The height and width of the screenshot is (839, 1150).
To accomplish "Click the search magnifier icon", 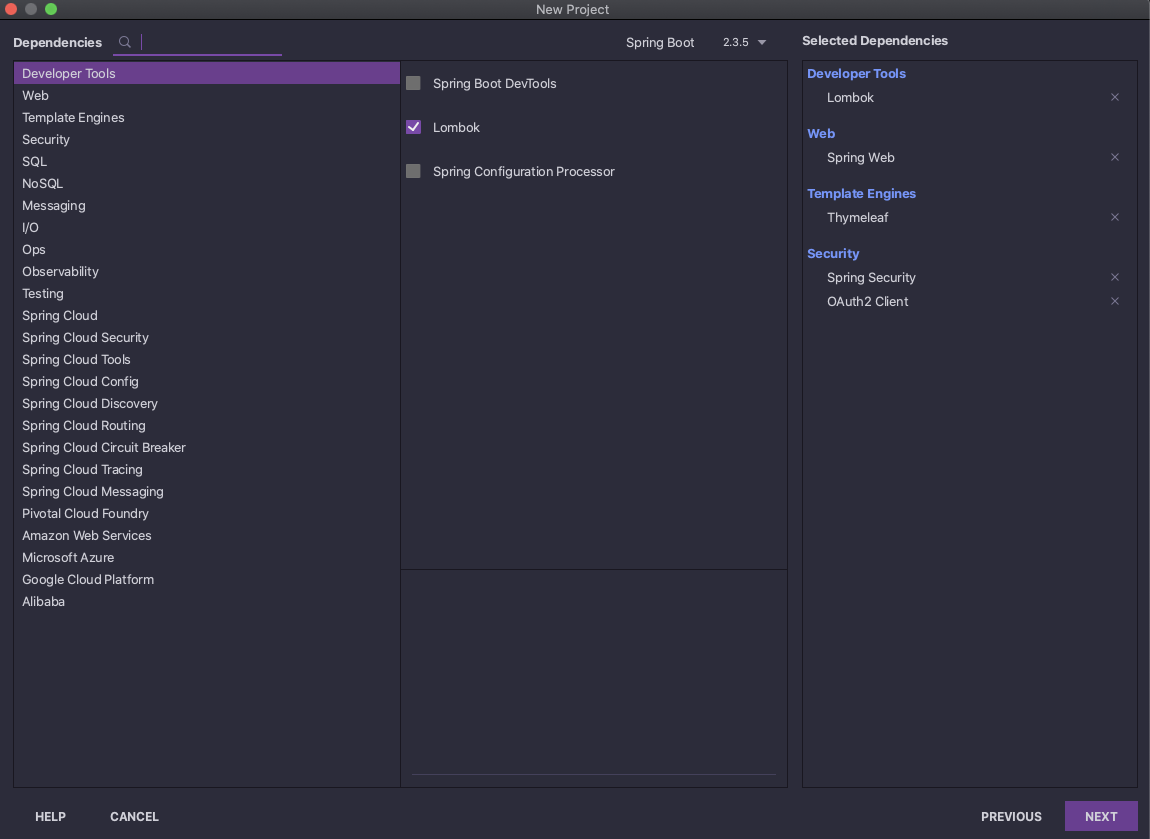I will click(x=125, y=42).
